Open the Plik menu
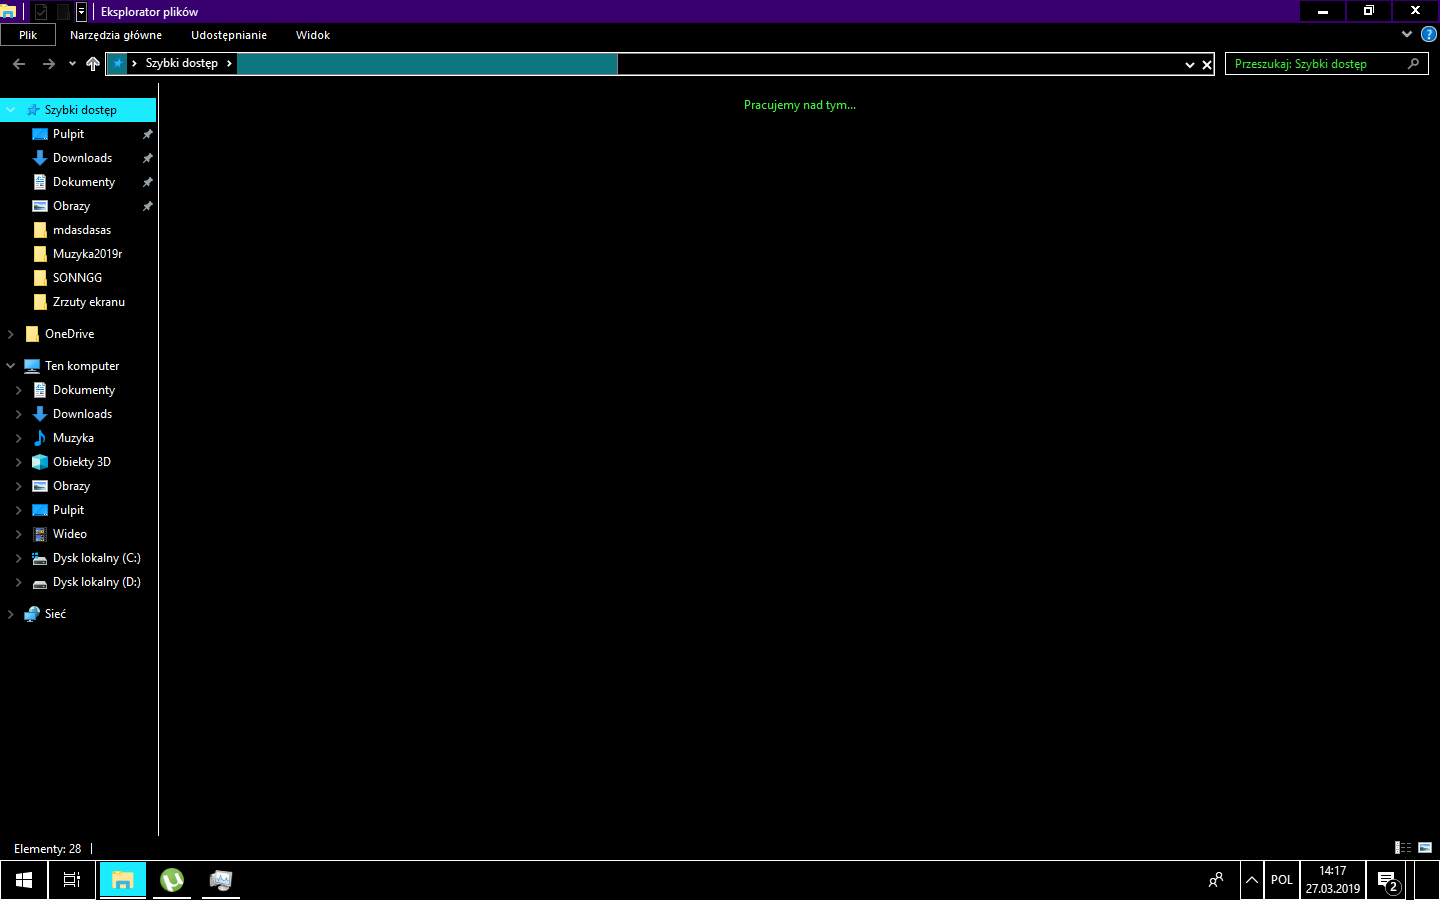Screen dimensions: 1440x900 click(x=28, y=35)
